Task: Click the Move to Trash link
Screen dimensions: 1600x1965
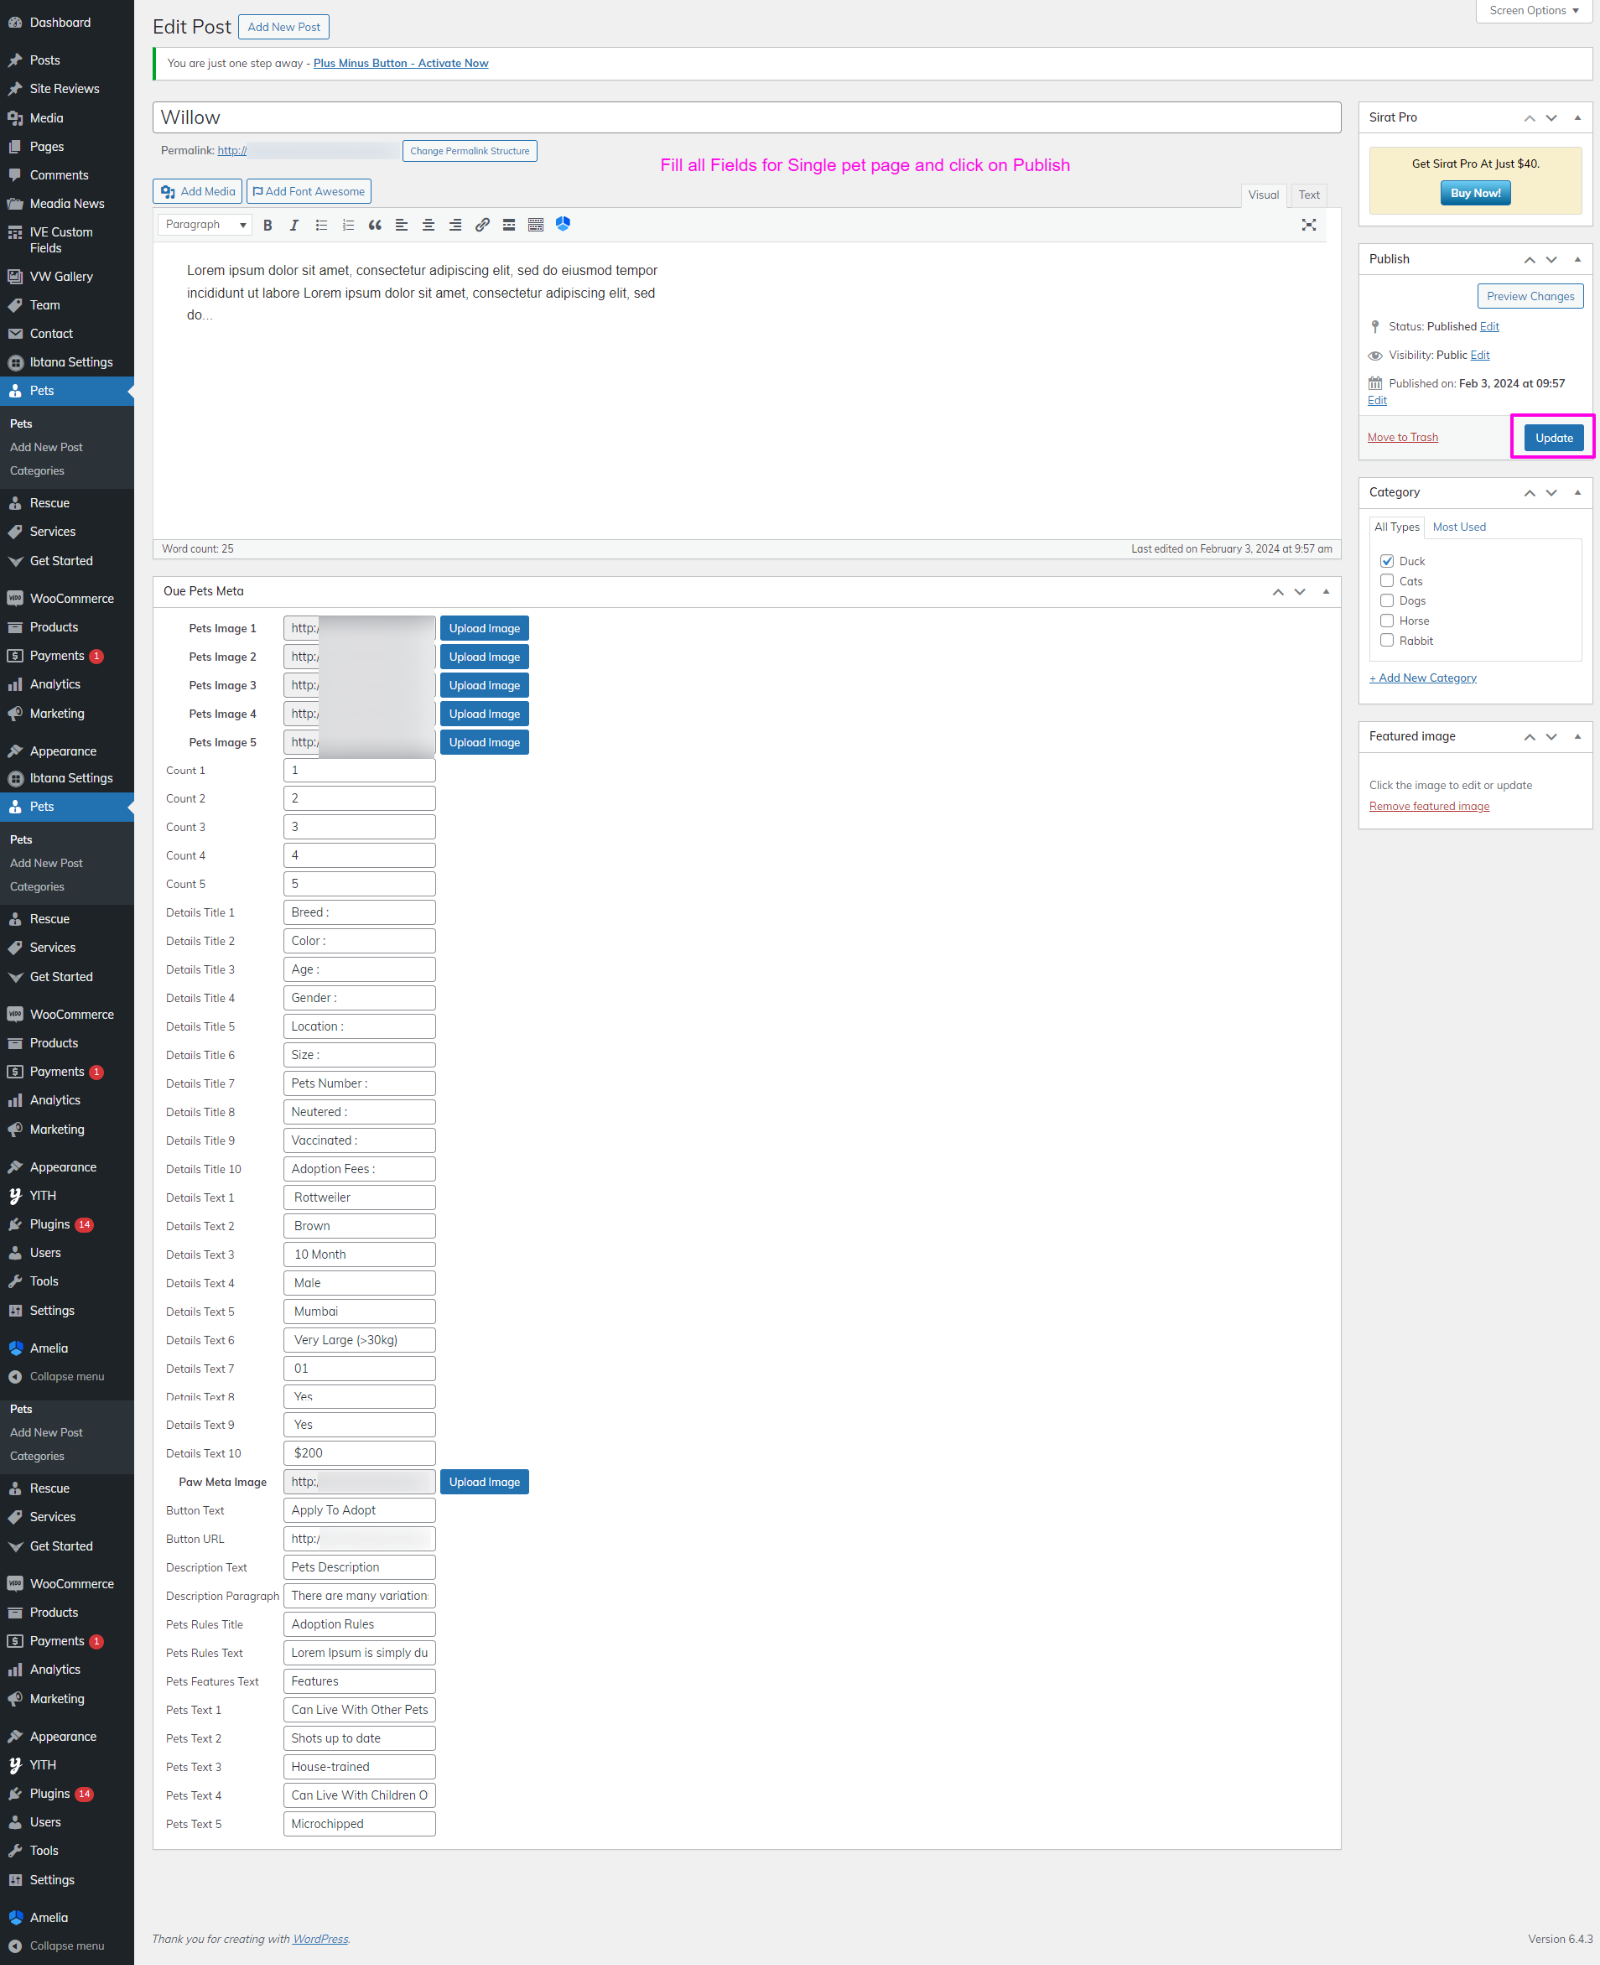Action: coord(1402,438)
